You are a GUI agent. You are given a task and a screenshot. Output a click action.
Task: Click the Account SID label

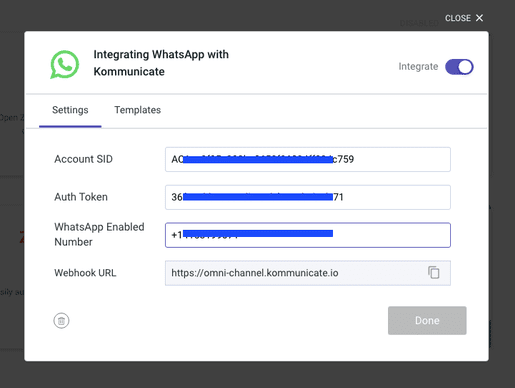pyautogui.click(x=83, y=159)
